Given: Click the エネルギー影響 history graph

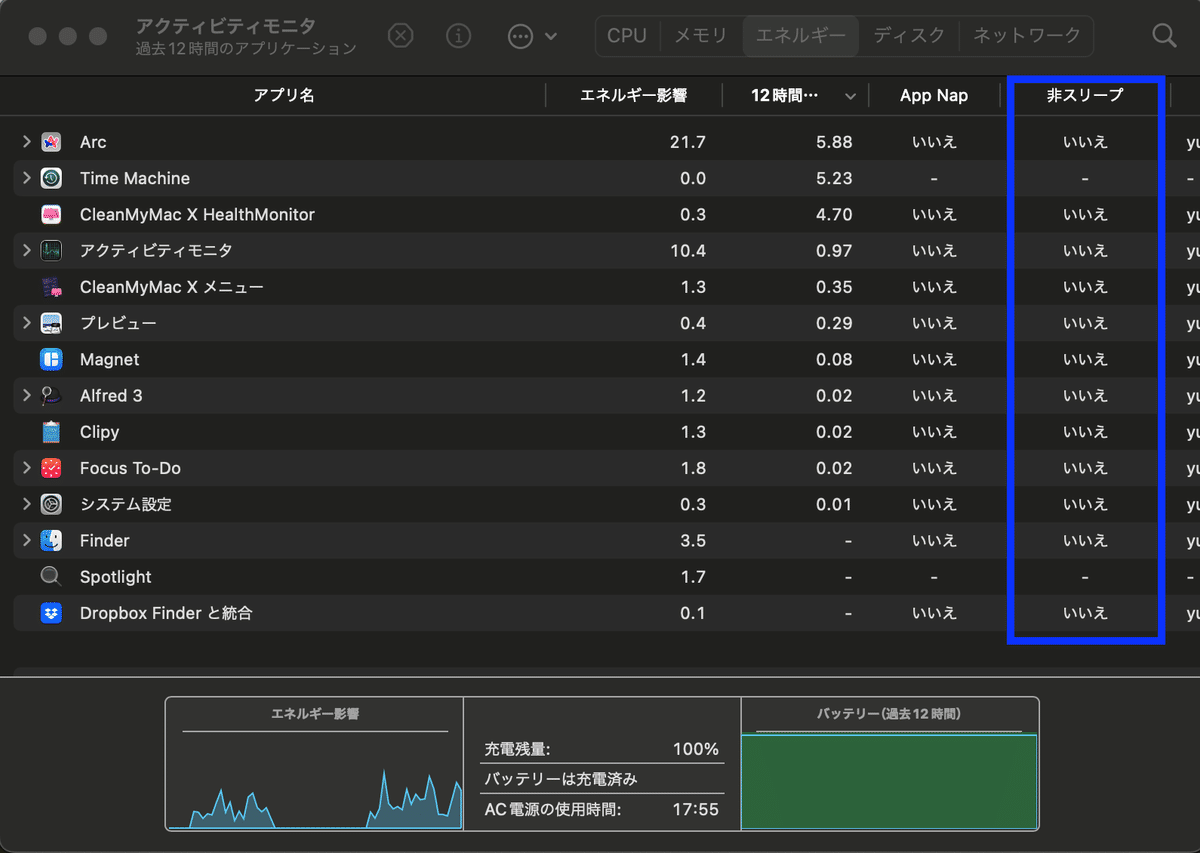Looking at the screenshot, I should (x=315, y=780).
